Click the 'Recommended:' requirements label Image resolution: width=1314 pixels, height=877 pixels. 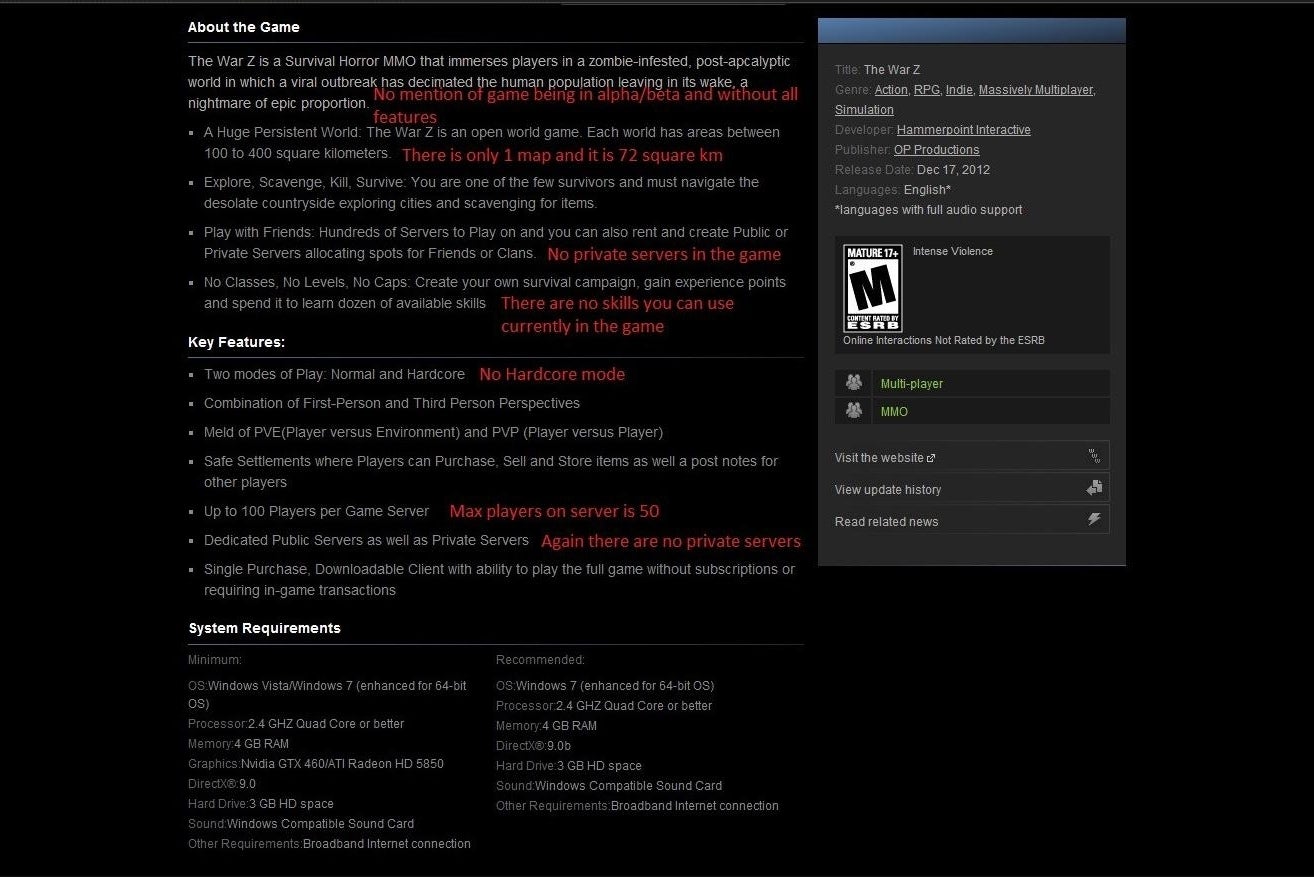541,660
